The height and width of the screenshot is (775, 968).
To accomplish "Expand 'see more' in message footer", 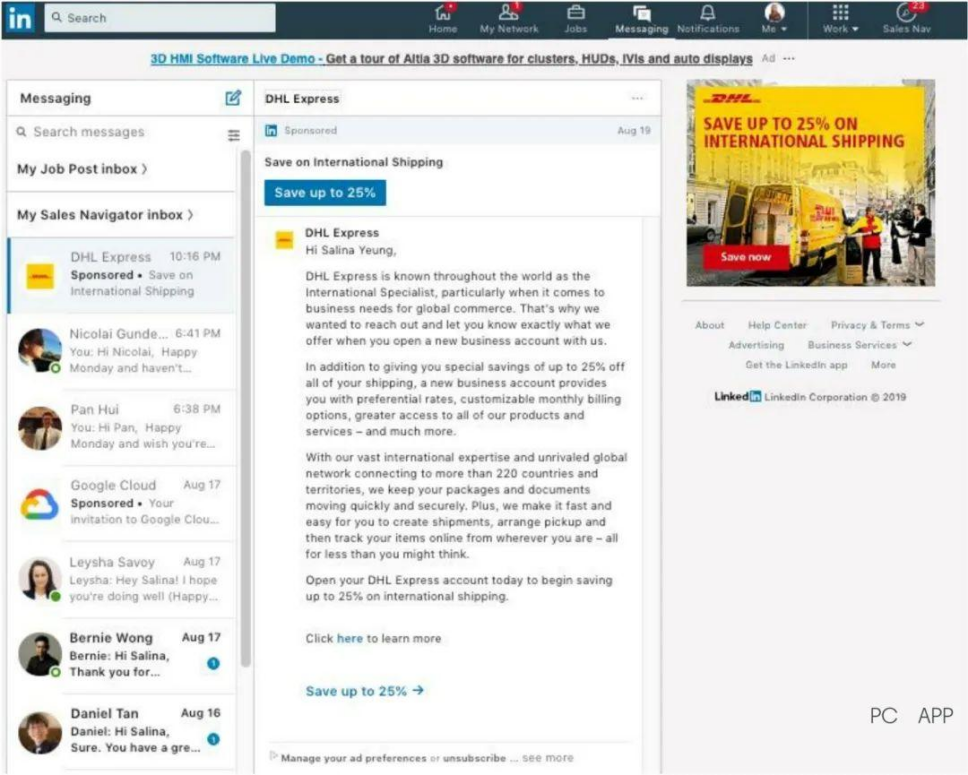I will 548,758.
